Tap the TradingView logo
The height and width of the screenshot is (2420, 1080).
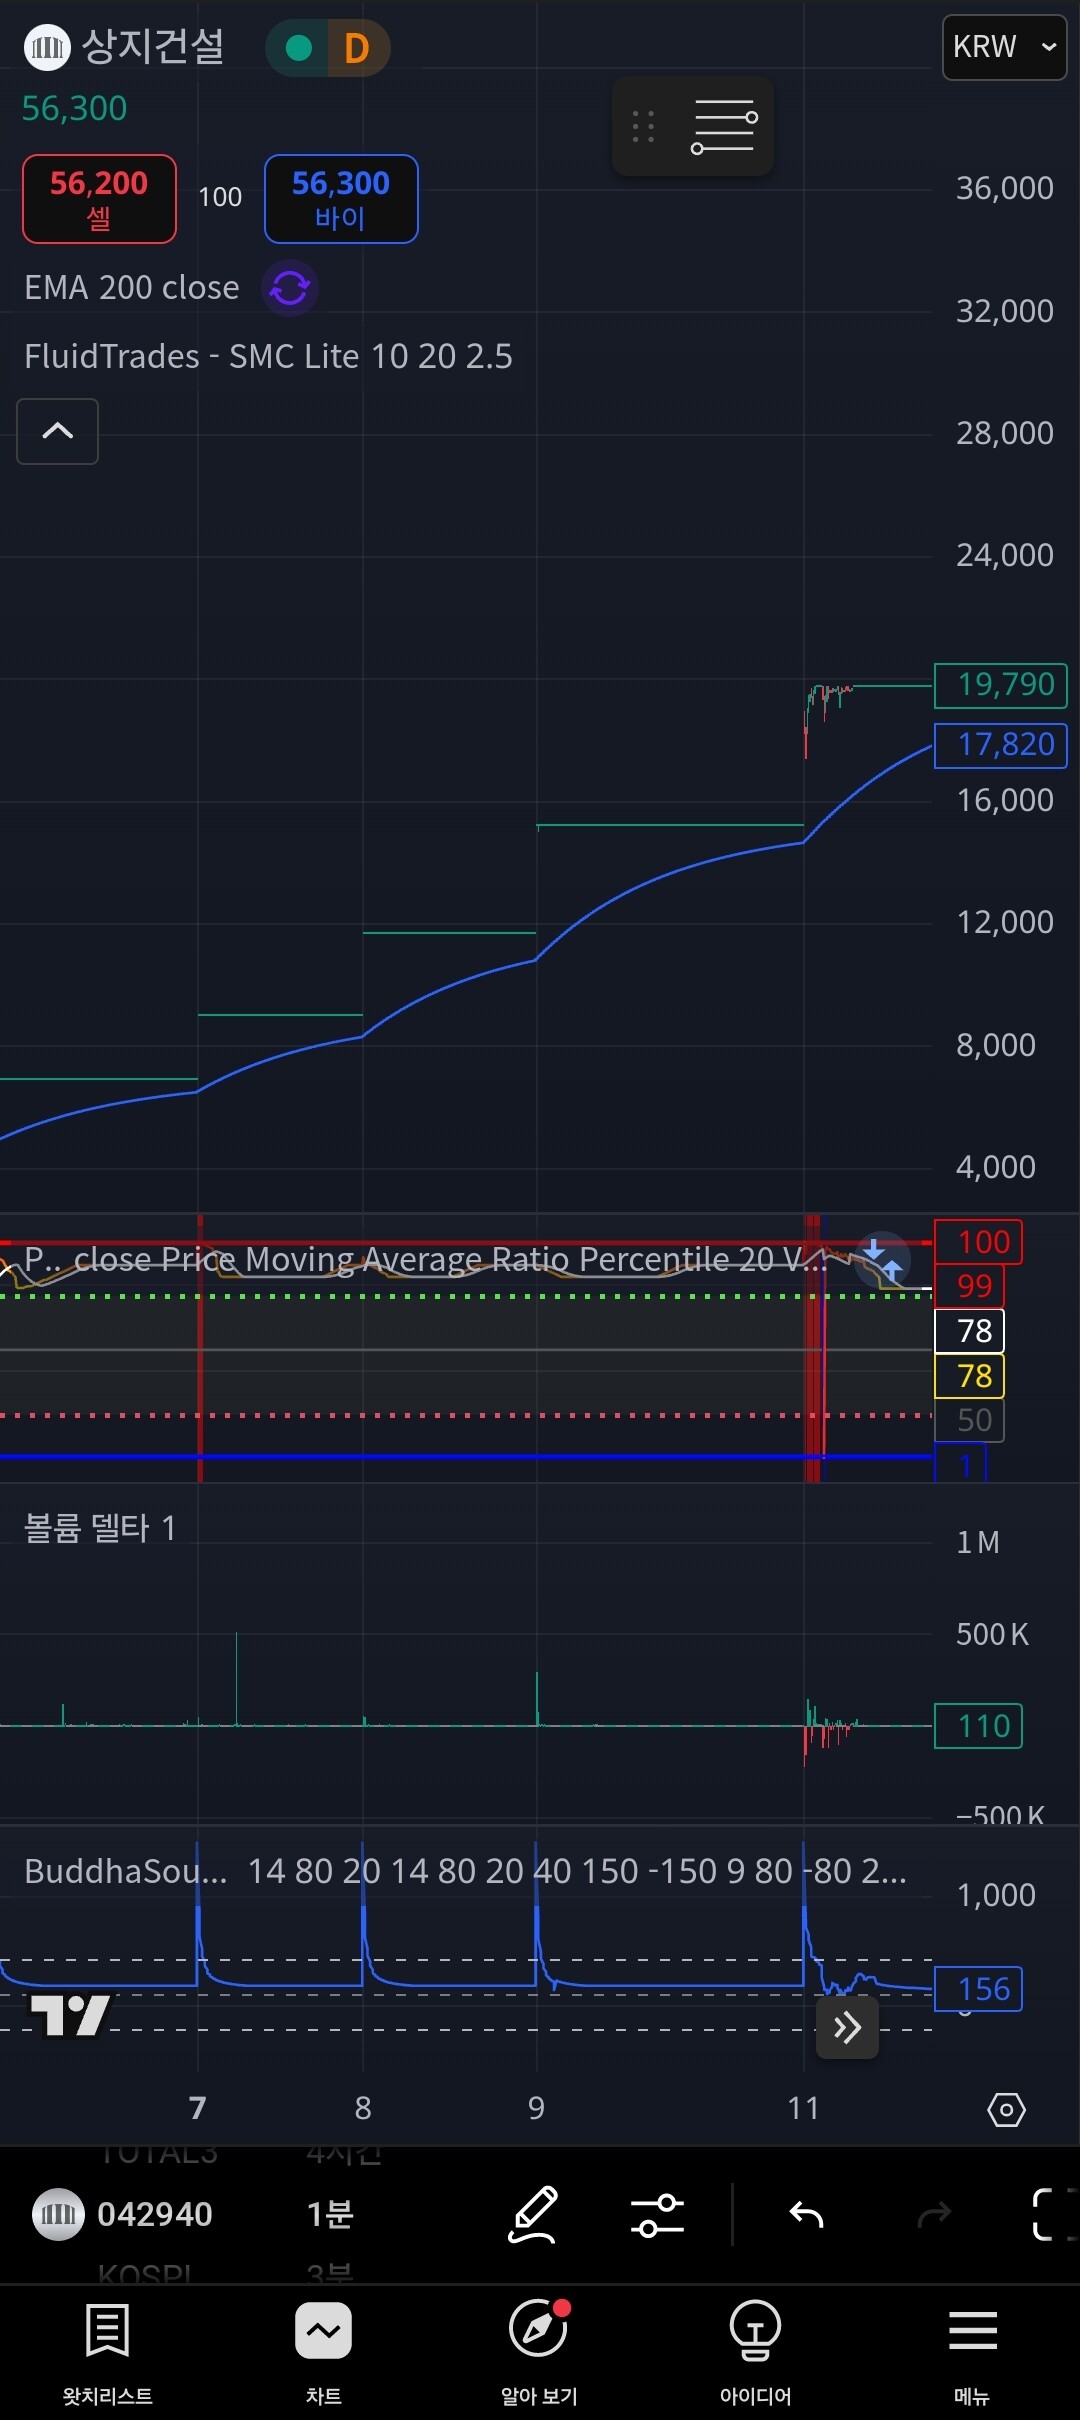click(70, 2015)
